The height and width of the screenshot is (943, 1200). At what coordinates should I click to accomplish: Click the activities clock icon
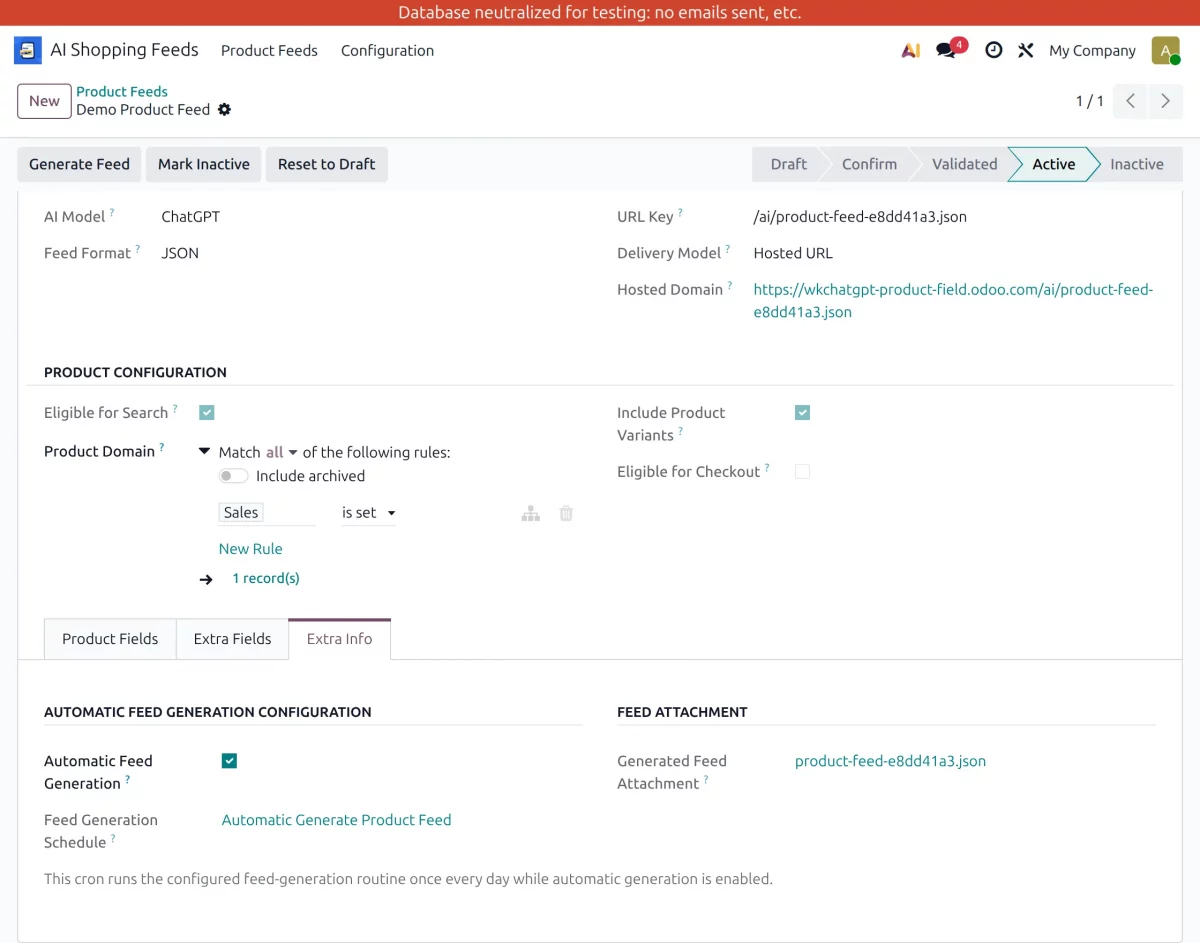993,50
